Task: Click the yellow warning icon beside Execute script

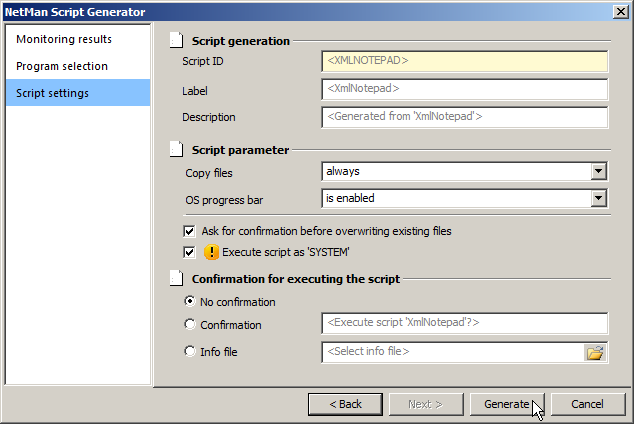Action: pyautogui.click(x=211, y=253)
